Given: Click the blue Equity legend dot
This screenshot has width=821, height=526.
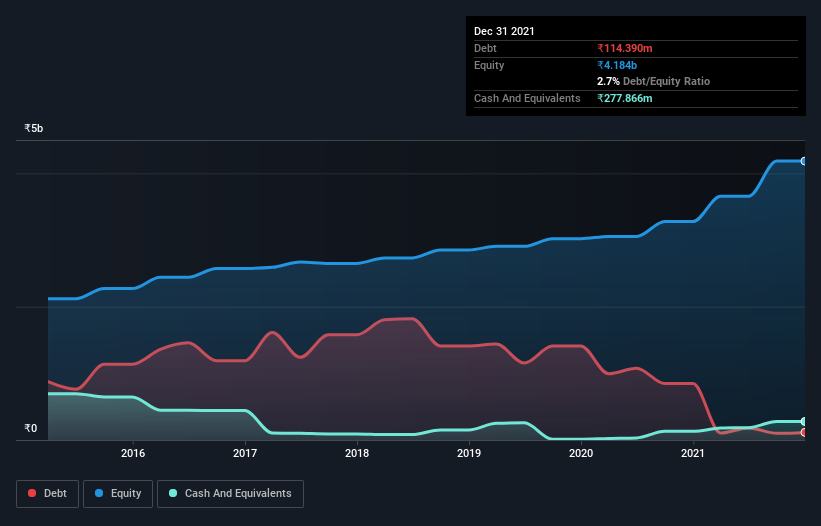Looking at the screenshot, I should [99, 493].
